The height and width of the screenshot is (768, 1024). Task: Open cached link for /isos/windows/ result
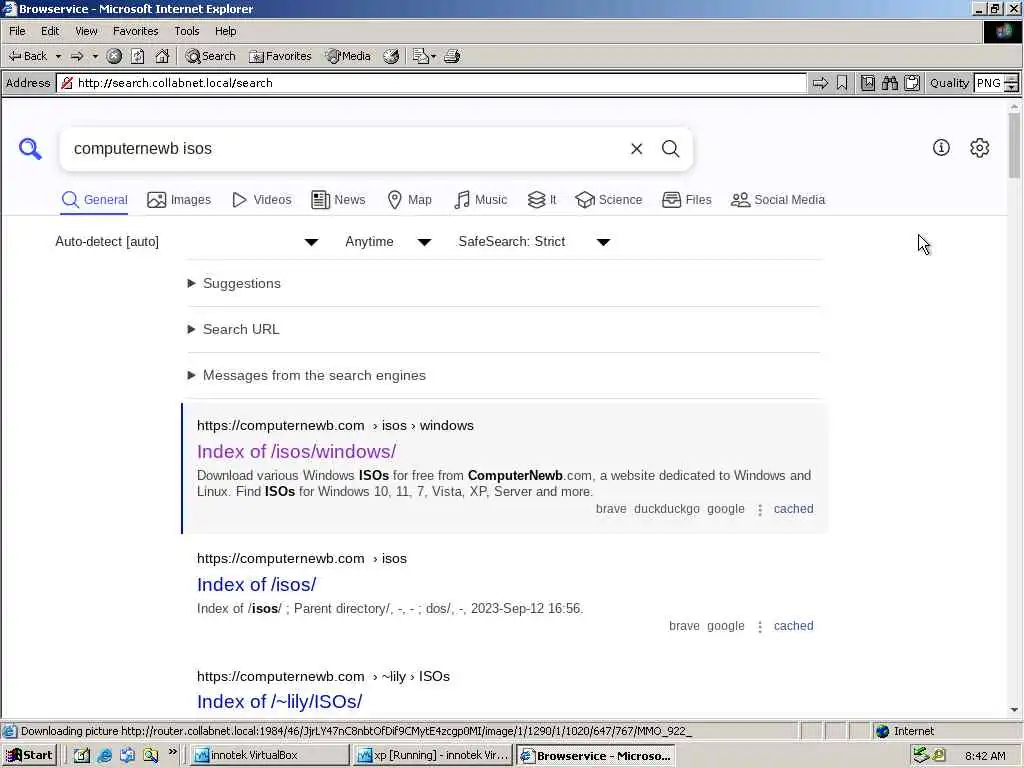coord(793,509)
